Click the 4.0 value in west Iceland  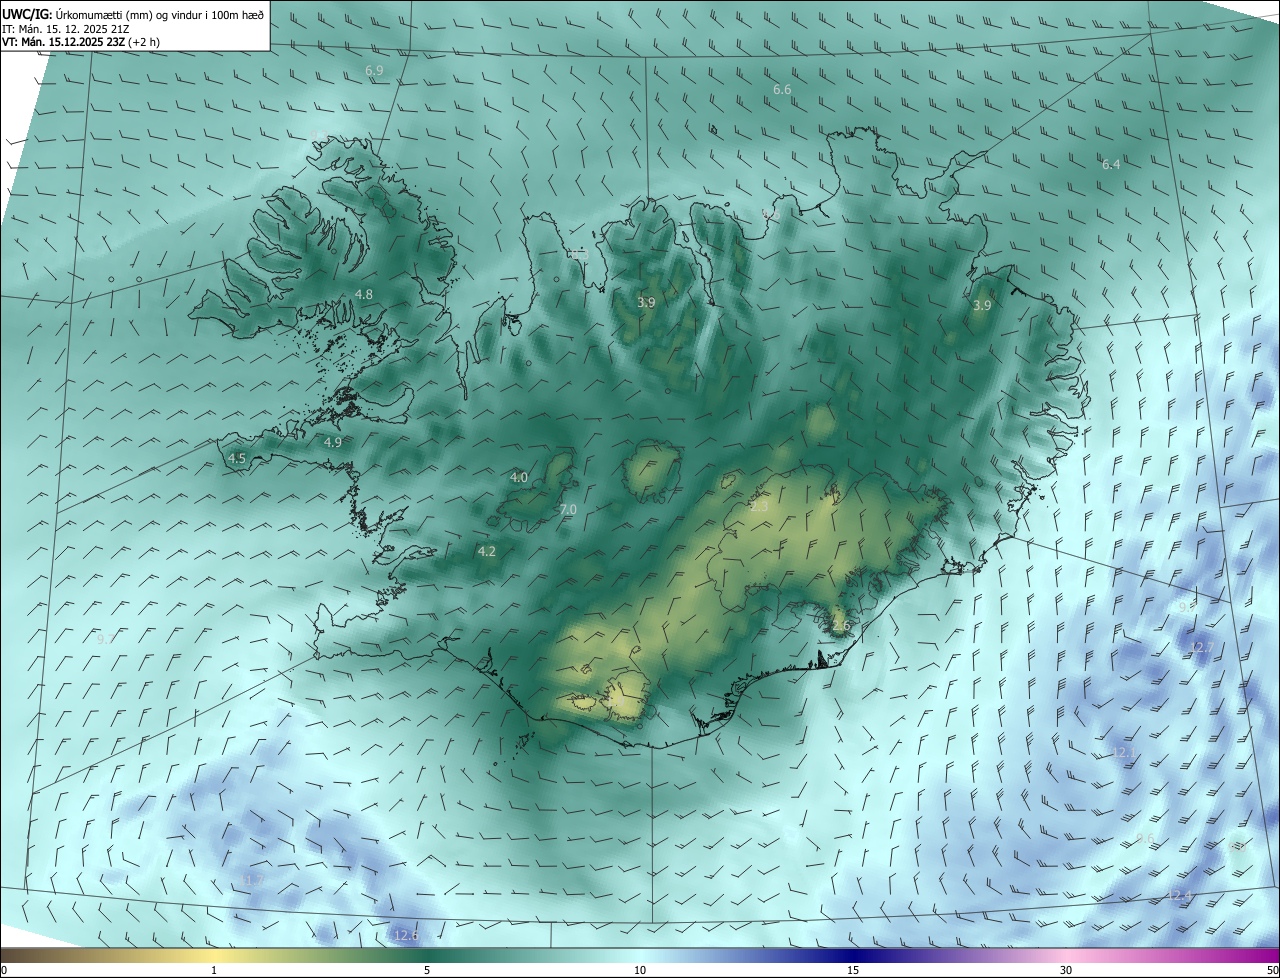point(519,478)
